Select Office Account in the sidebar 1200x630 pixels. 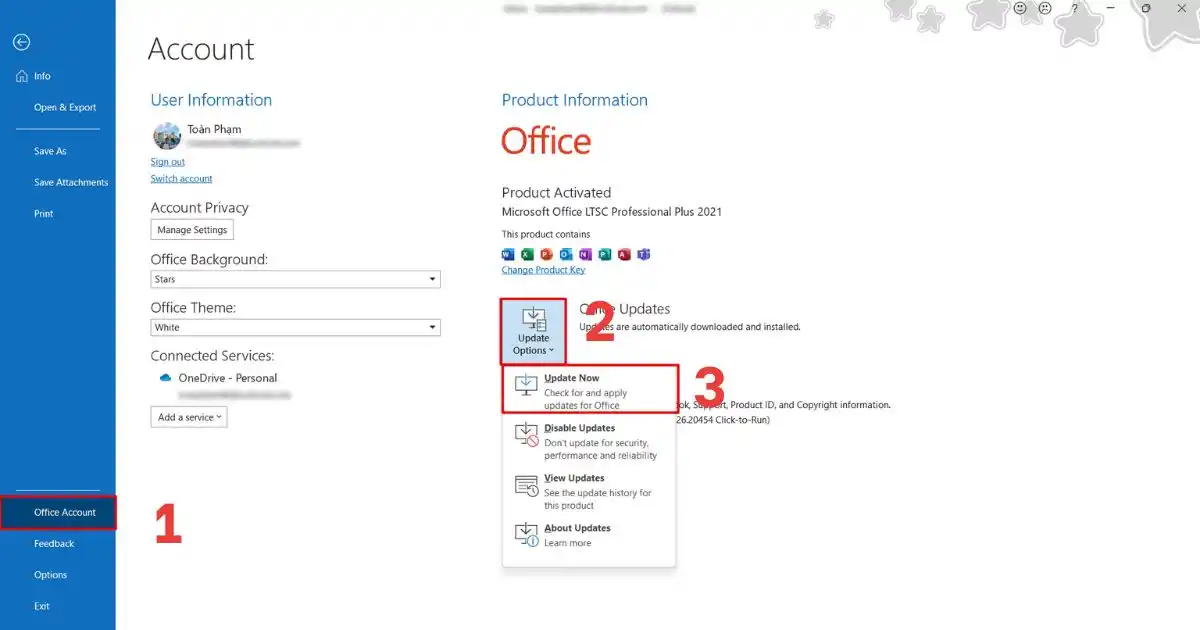[x=58, y=512]
